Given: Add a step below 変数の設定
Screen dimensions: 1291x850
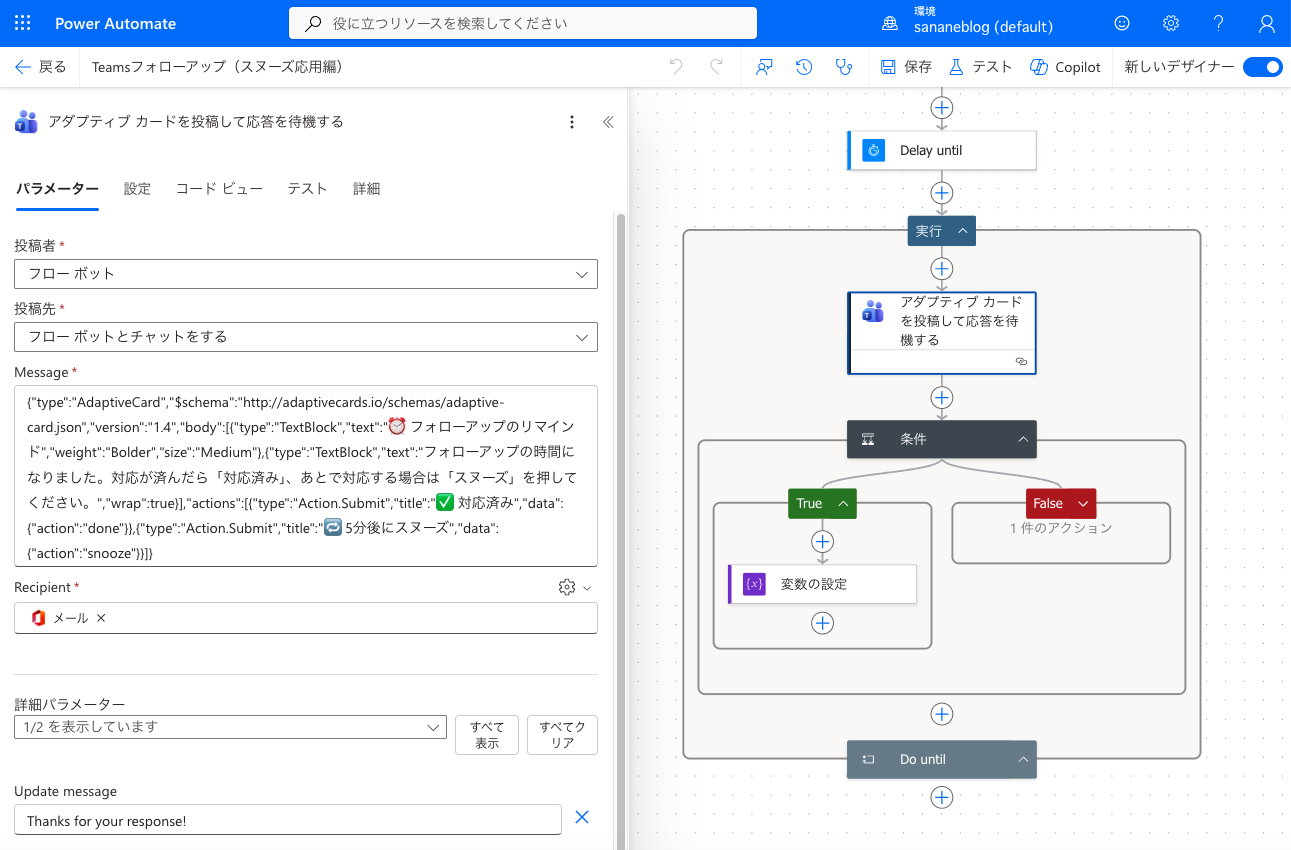Looking at the screenshot, I should (x=822, y=623).
